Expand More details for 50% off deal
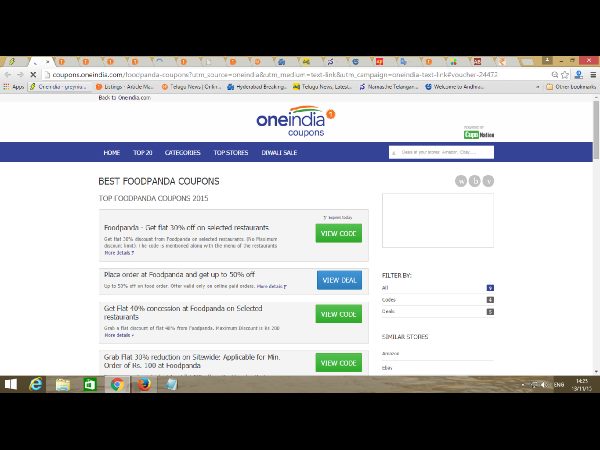Viewport: 600px width, 450px height. point(270,287)
